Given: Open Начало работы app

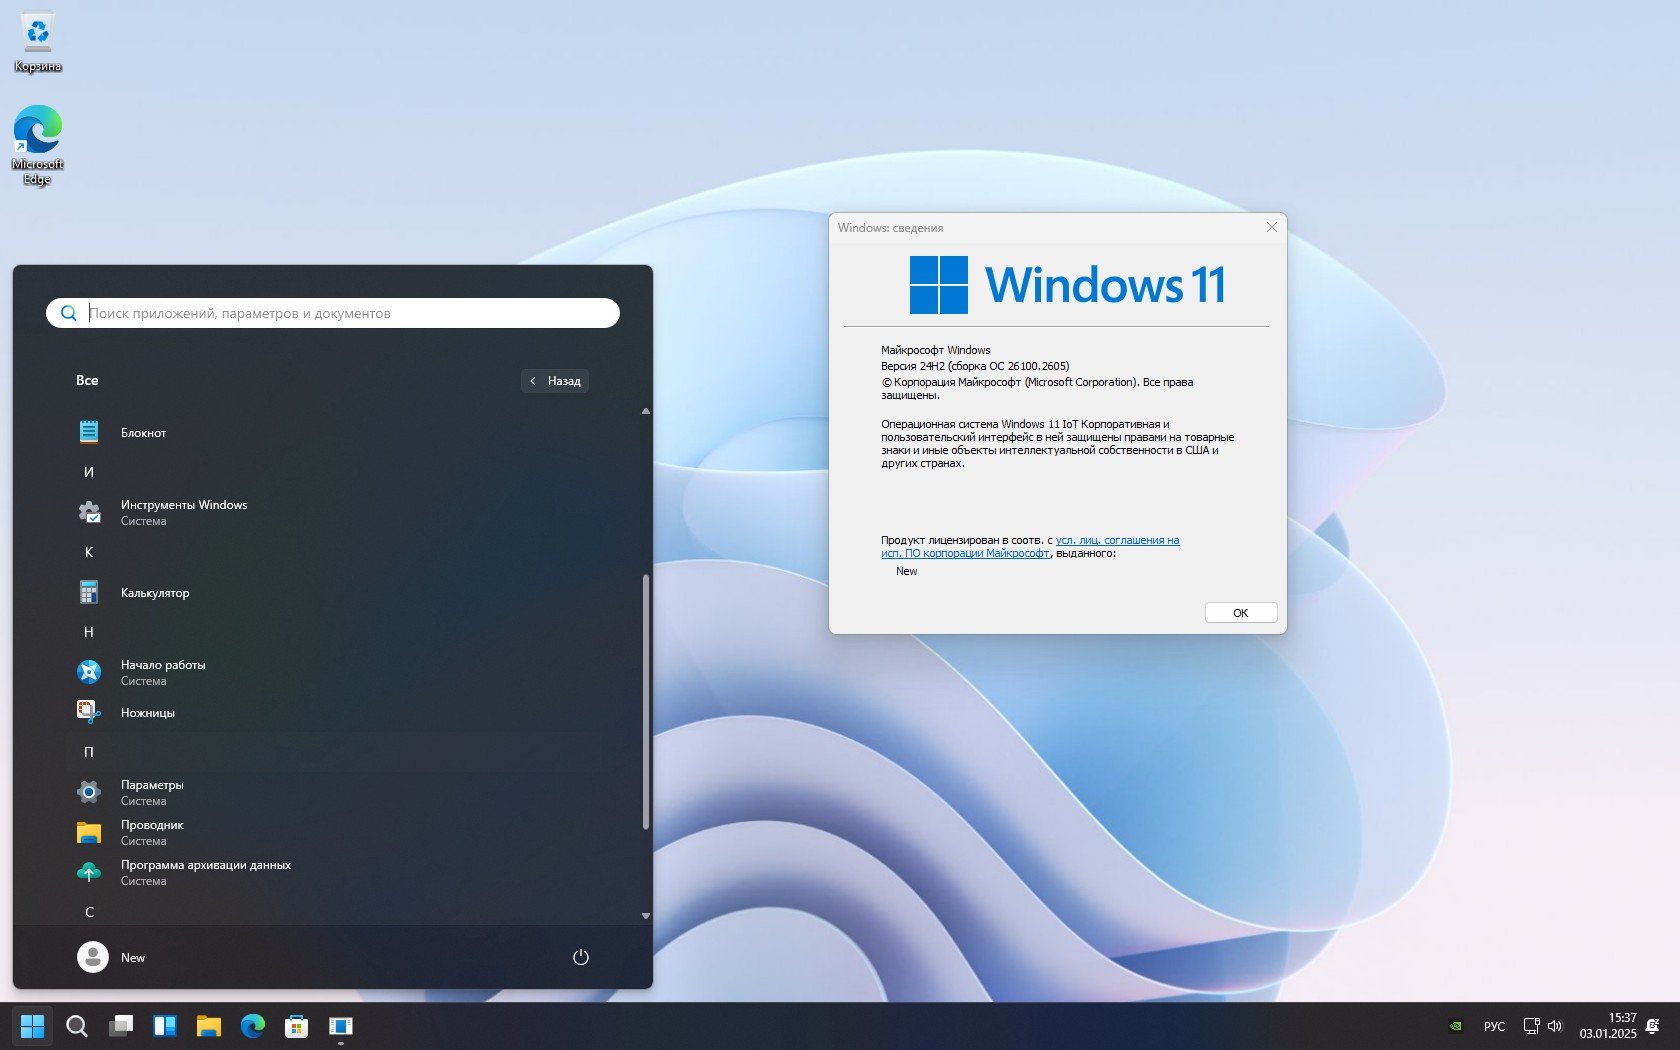Looking at the screenshot, I should click(162, 671).
